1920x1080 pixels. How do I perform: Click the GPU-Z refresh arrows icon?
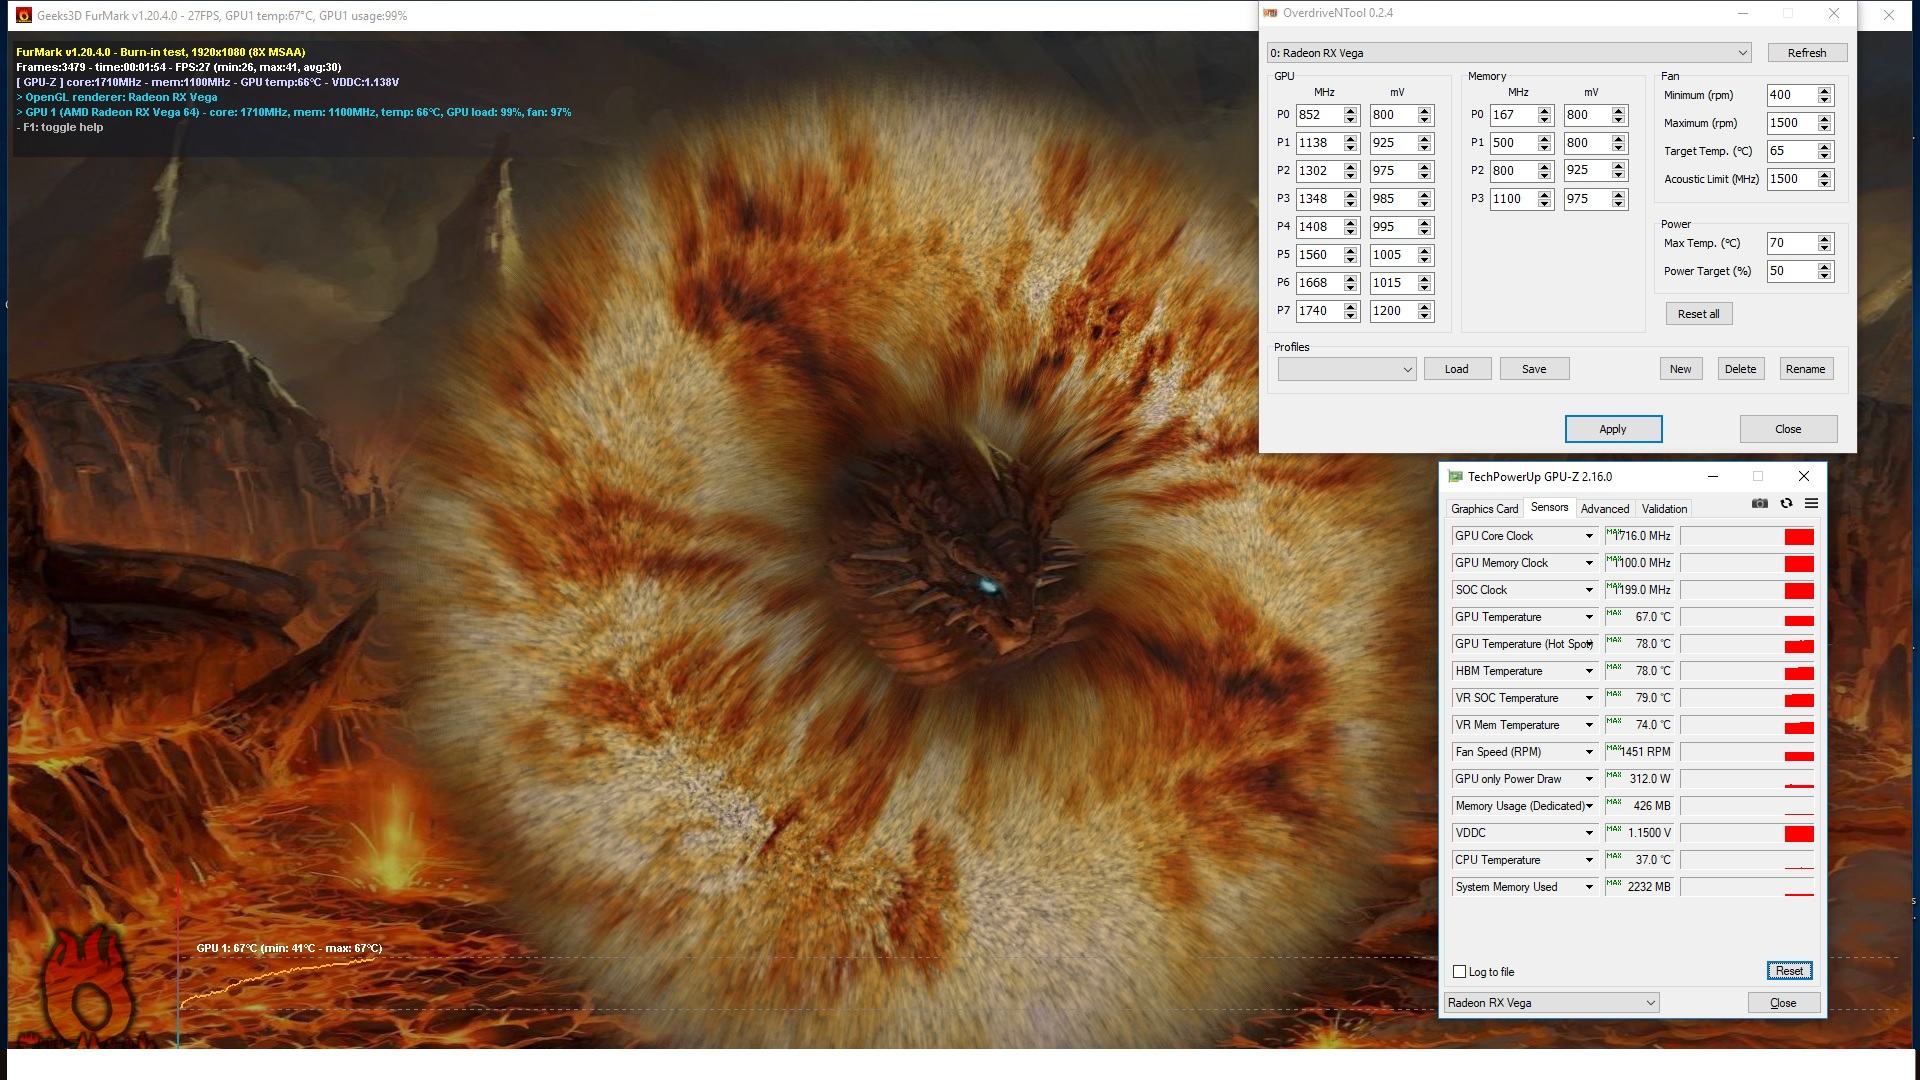pyautogui.click(x=1786, y=504)
